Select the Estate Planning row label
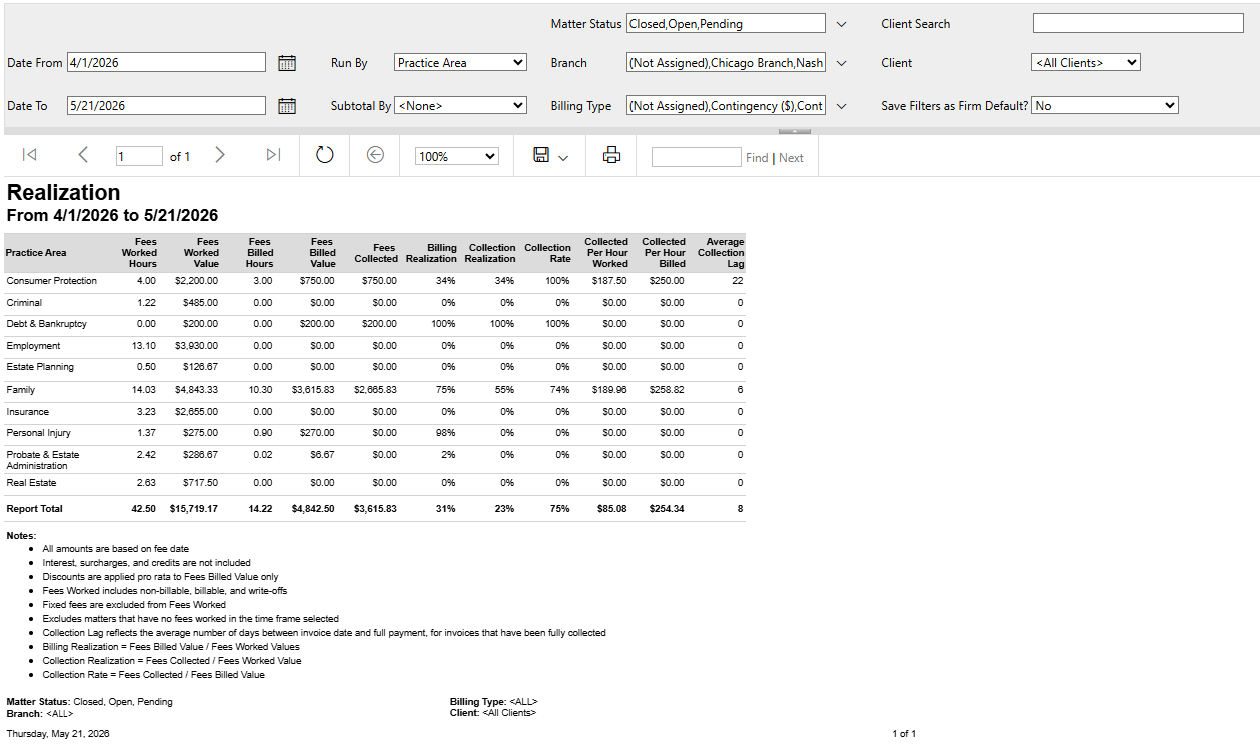1260x746 pixels. [40, 367]
